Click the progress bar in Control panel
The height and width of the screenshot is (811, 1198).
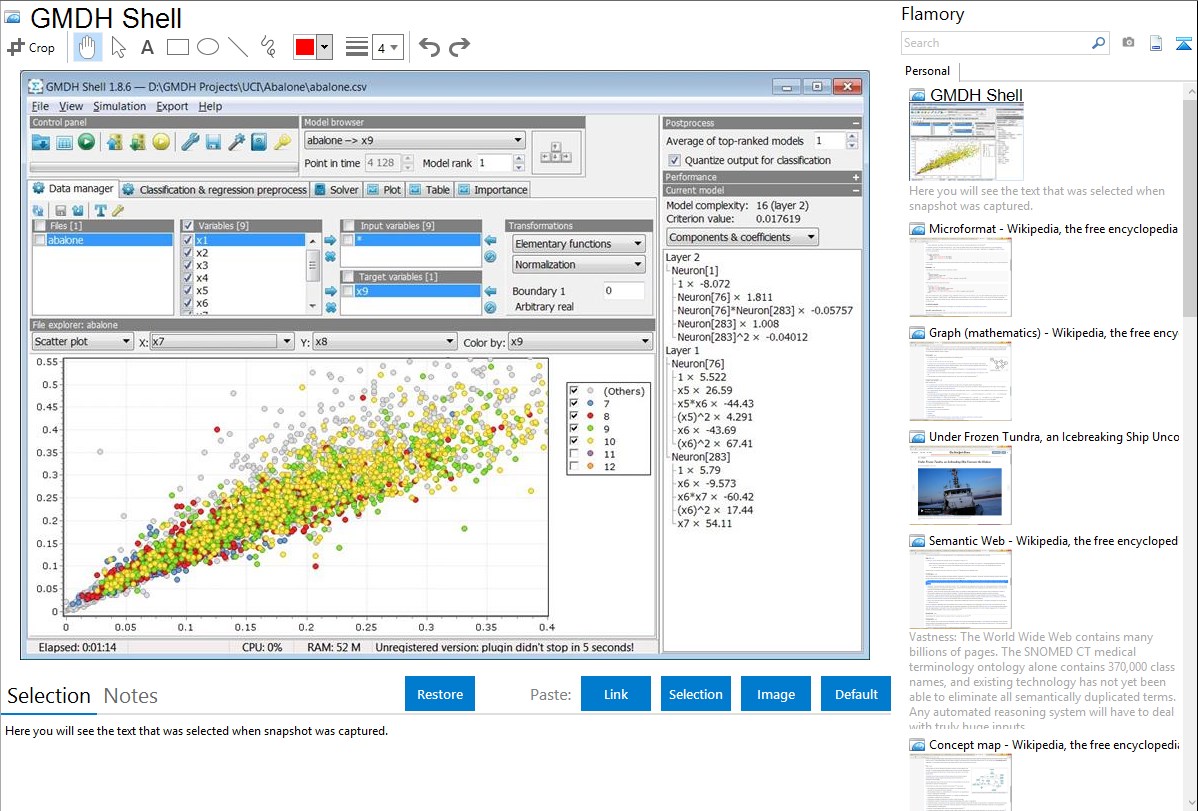[164, 166]
